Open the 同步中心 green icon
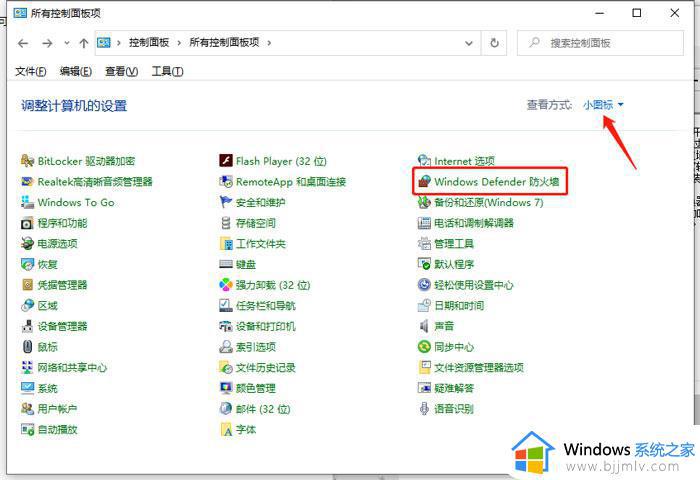 [x=424, y=346]
